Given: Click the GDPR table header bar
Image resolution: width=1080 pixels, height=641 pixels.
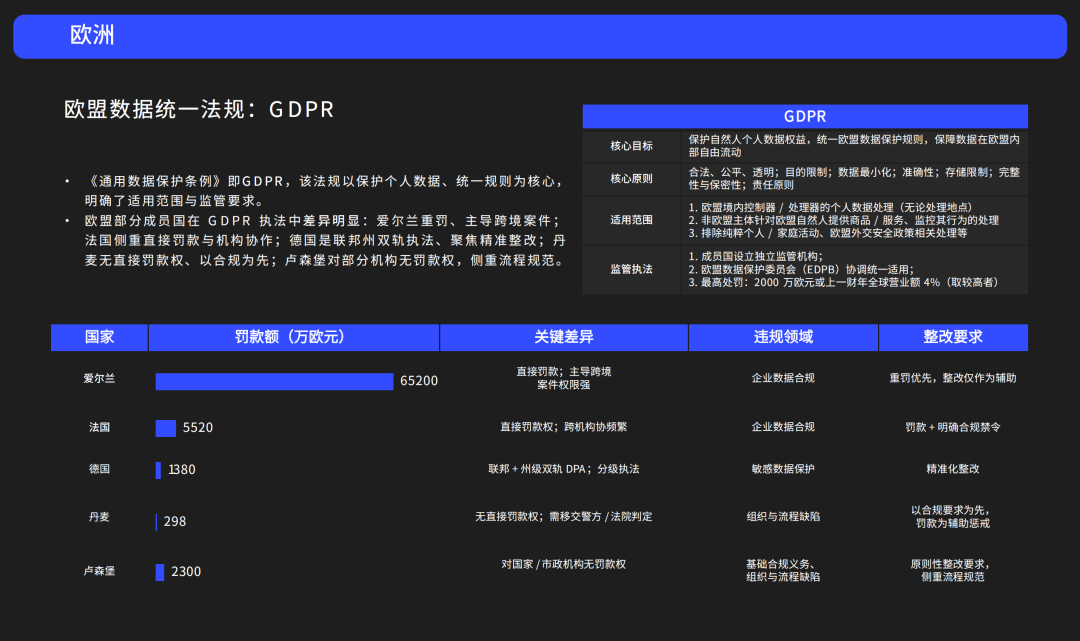Looking at the screenshot, I should point(805,117).
